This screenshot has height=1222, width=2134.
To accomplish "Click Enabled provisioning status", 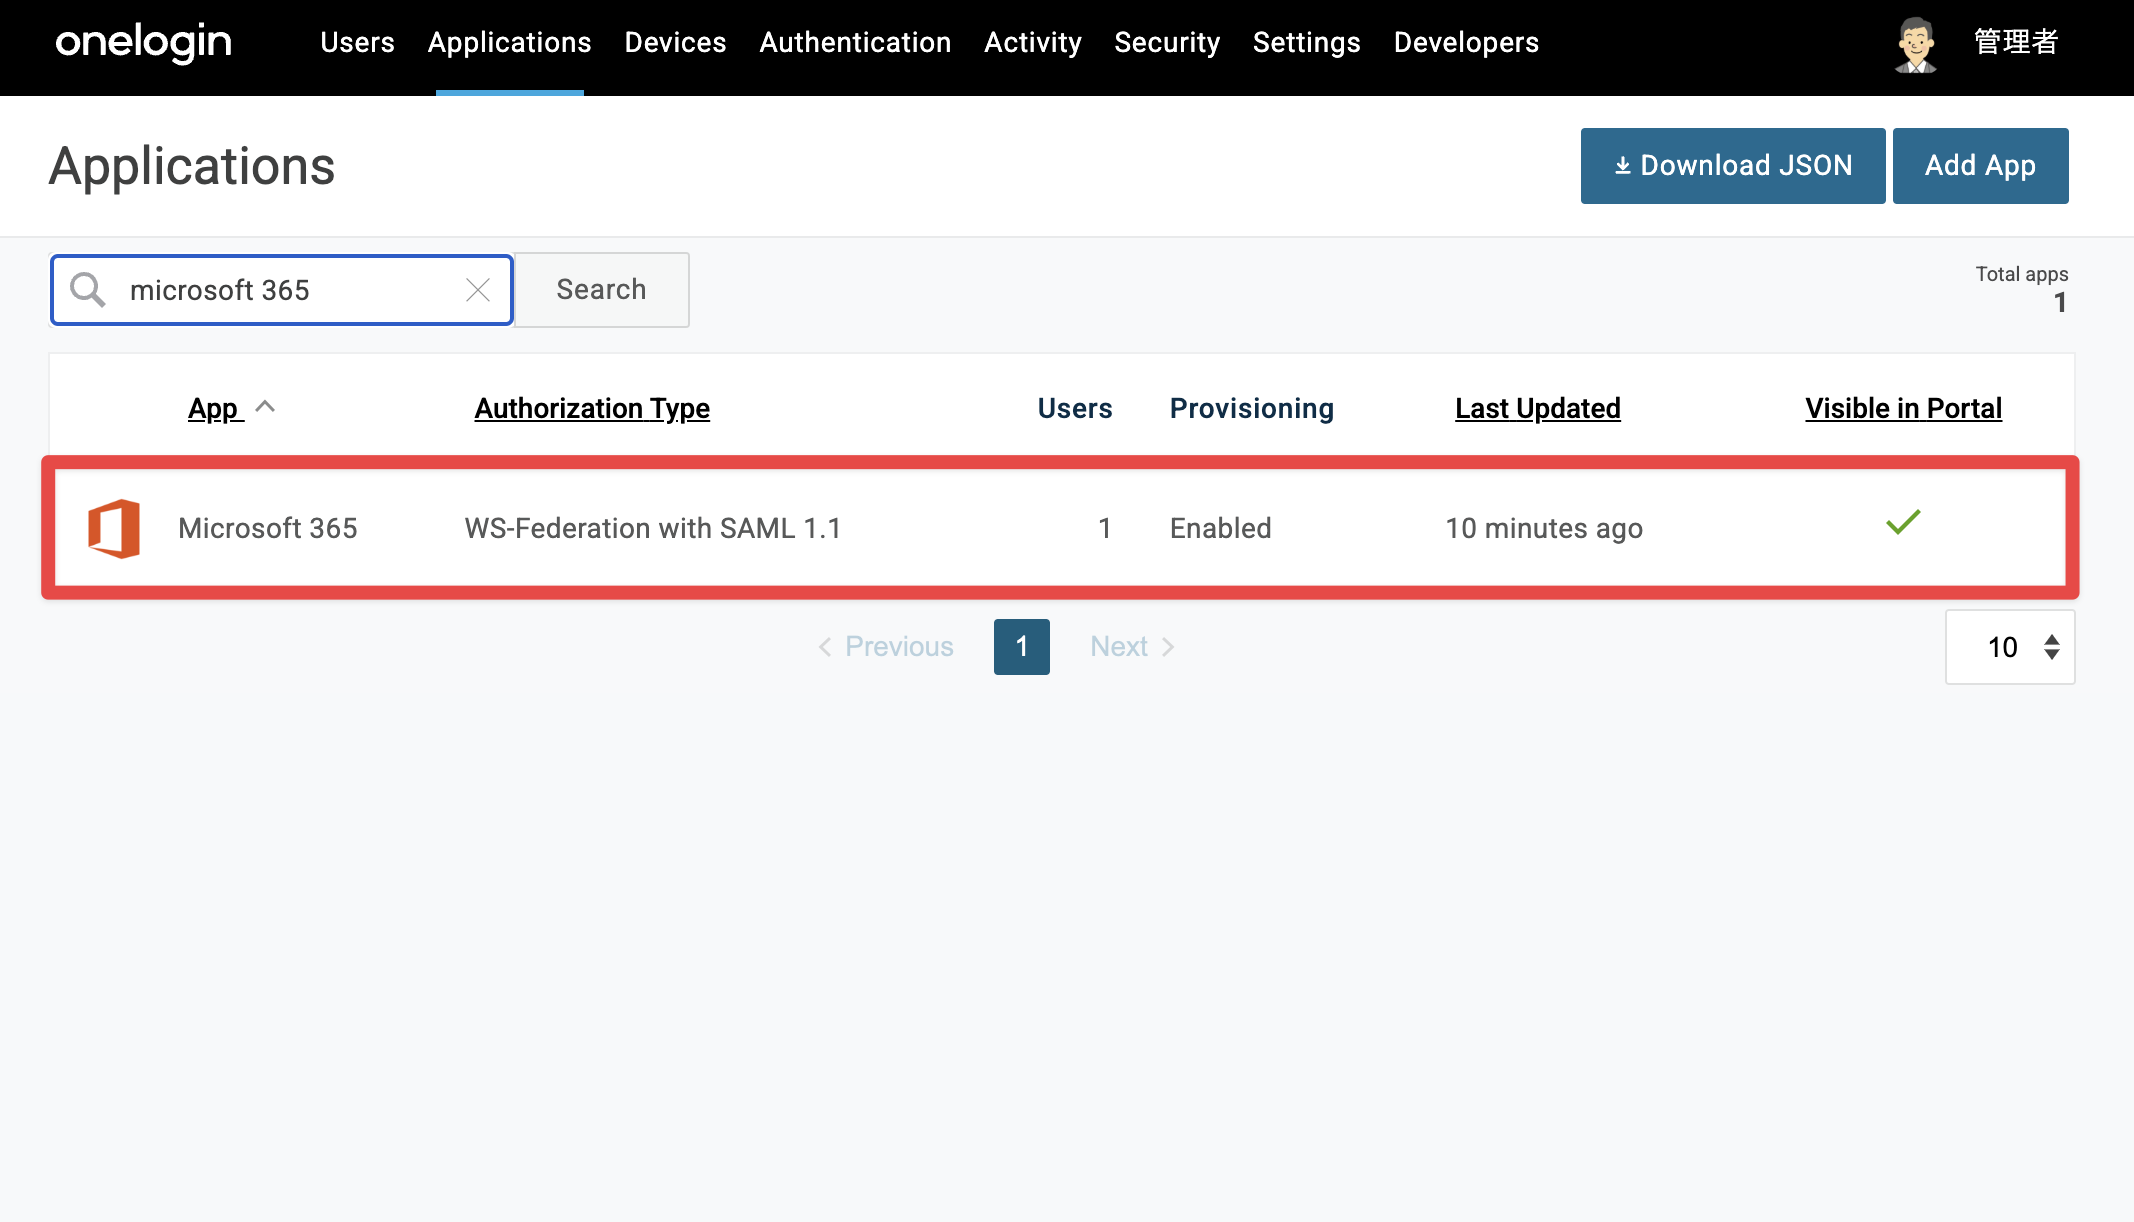I will 1221,528.
